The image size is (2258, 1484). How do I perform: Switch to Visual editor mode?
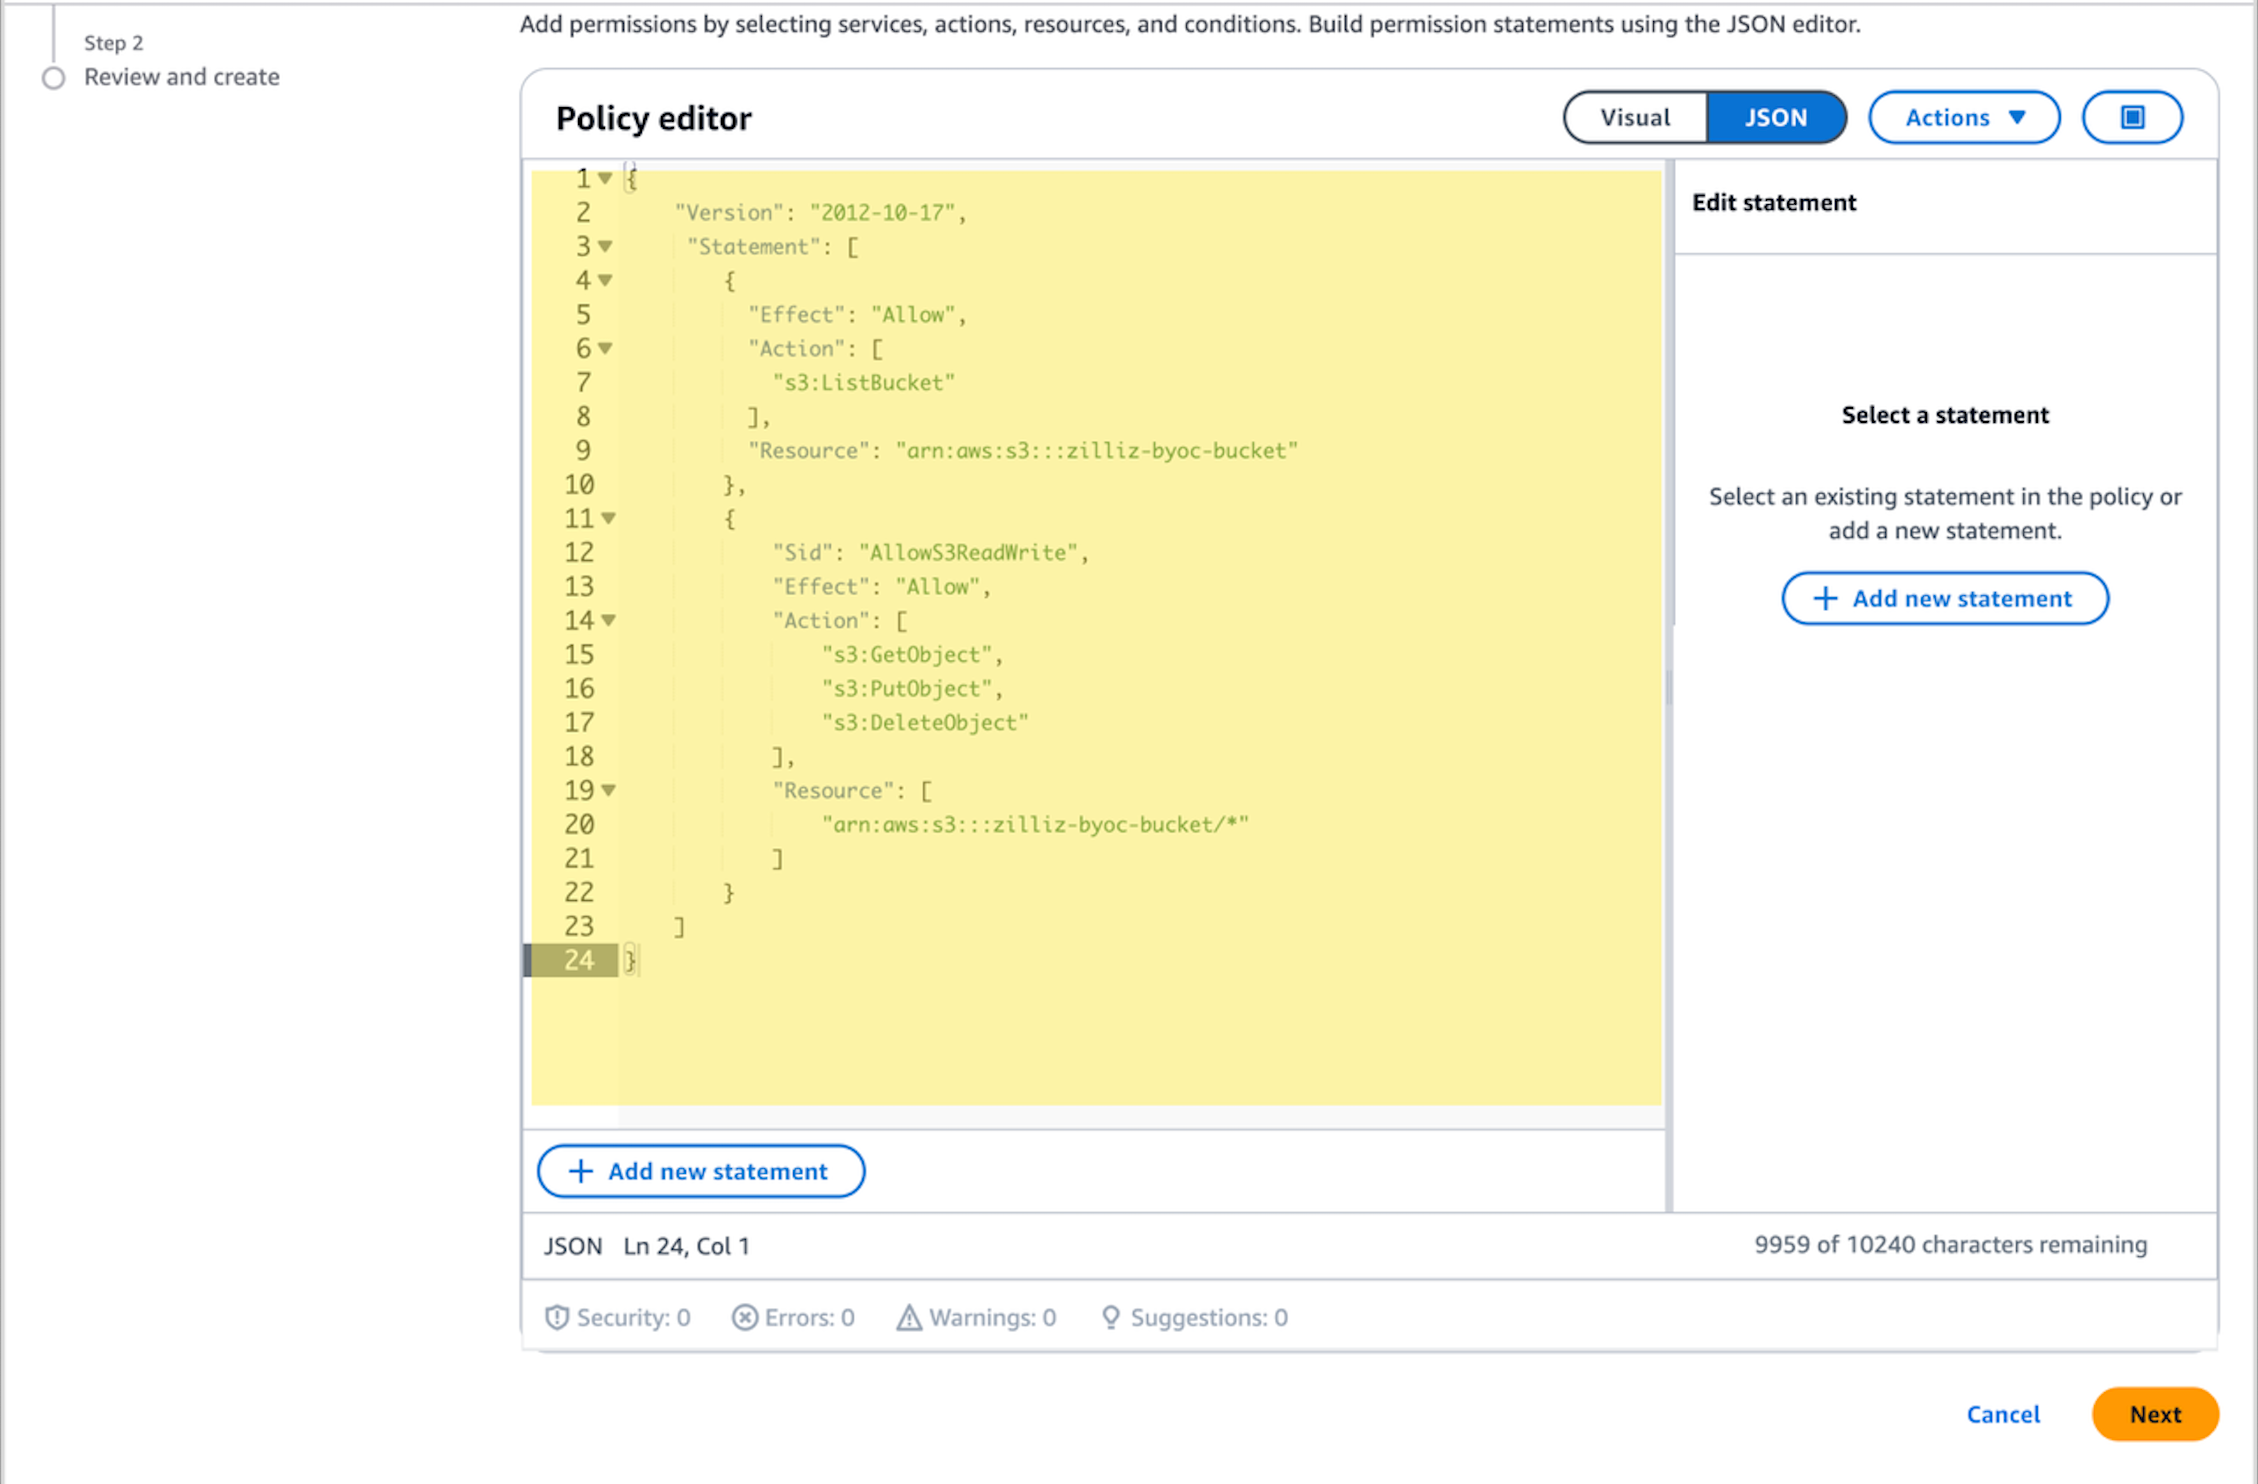pyautogui.click(x=1634, y=116)
